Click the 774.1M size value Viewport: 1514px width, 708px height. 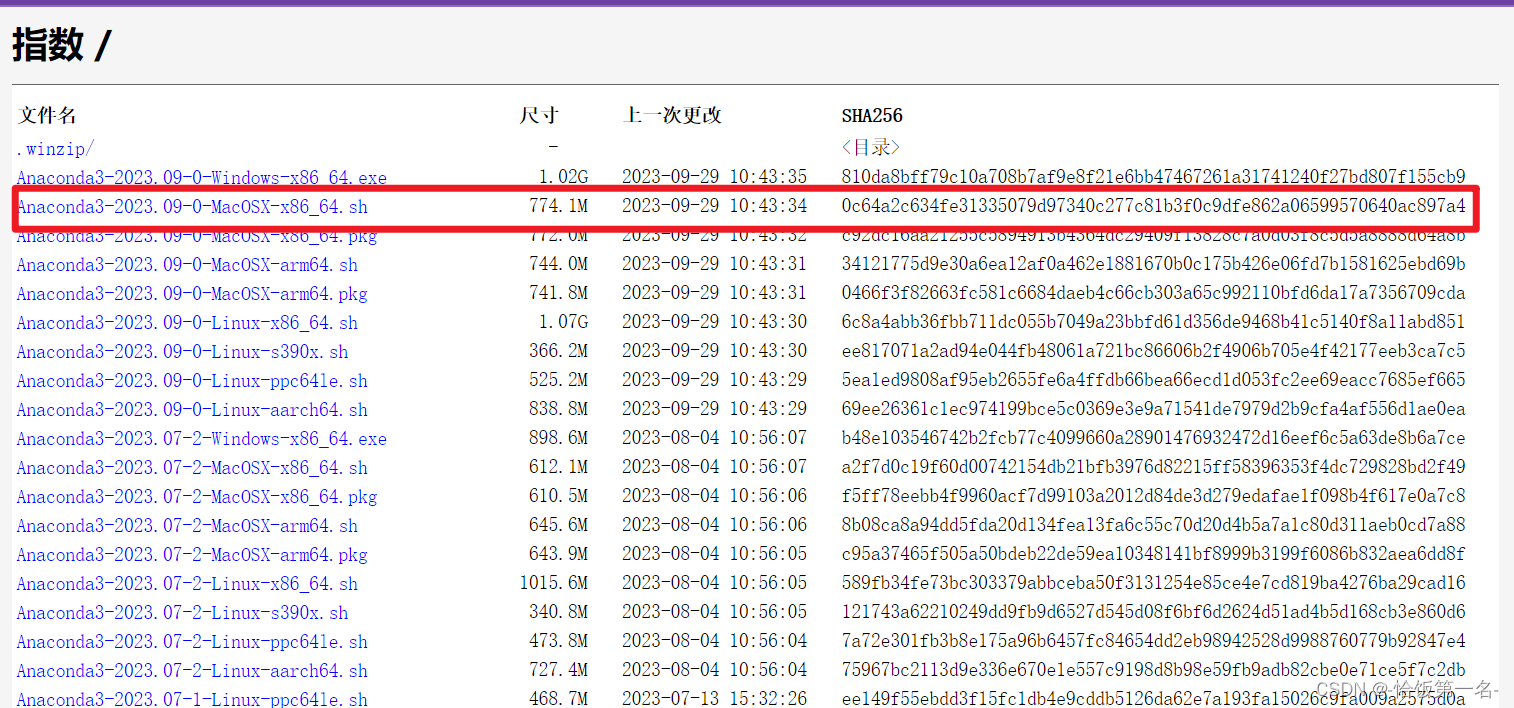pos(558,206)
